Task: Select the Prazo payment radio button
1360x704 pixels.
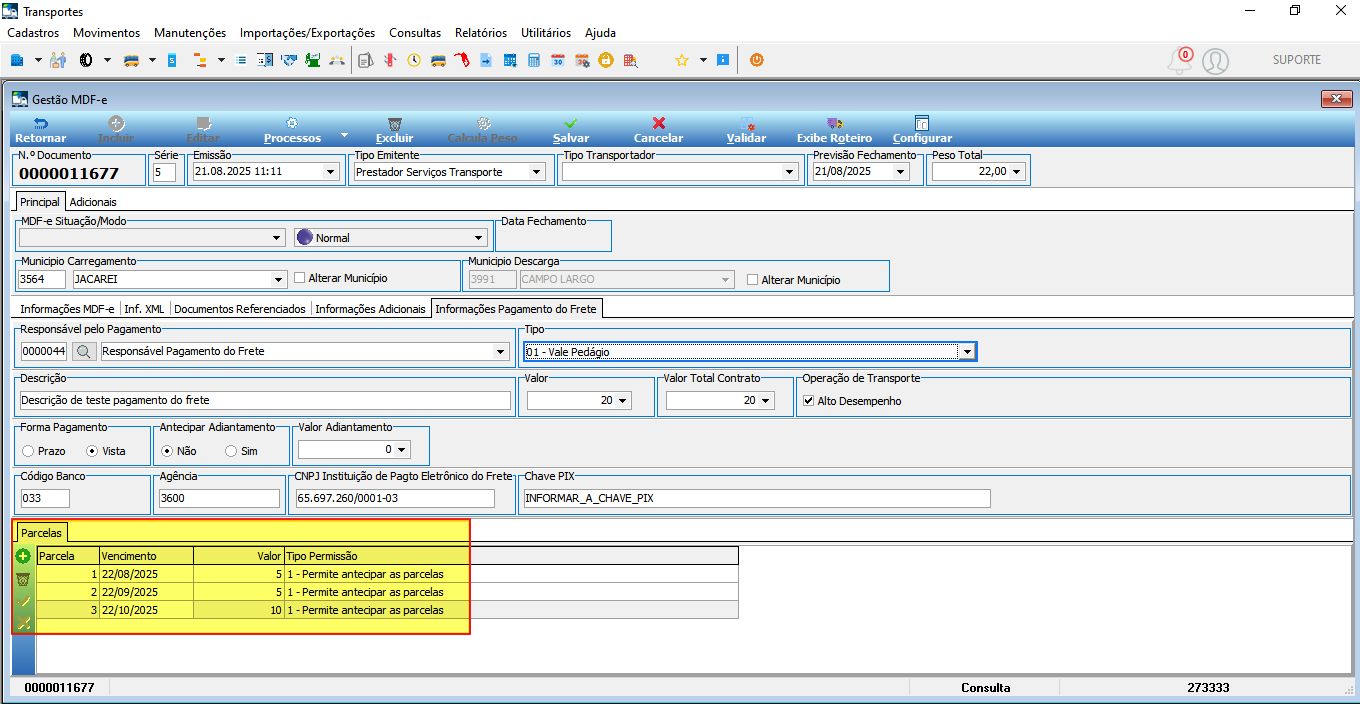Action: tap(28, 451)
